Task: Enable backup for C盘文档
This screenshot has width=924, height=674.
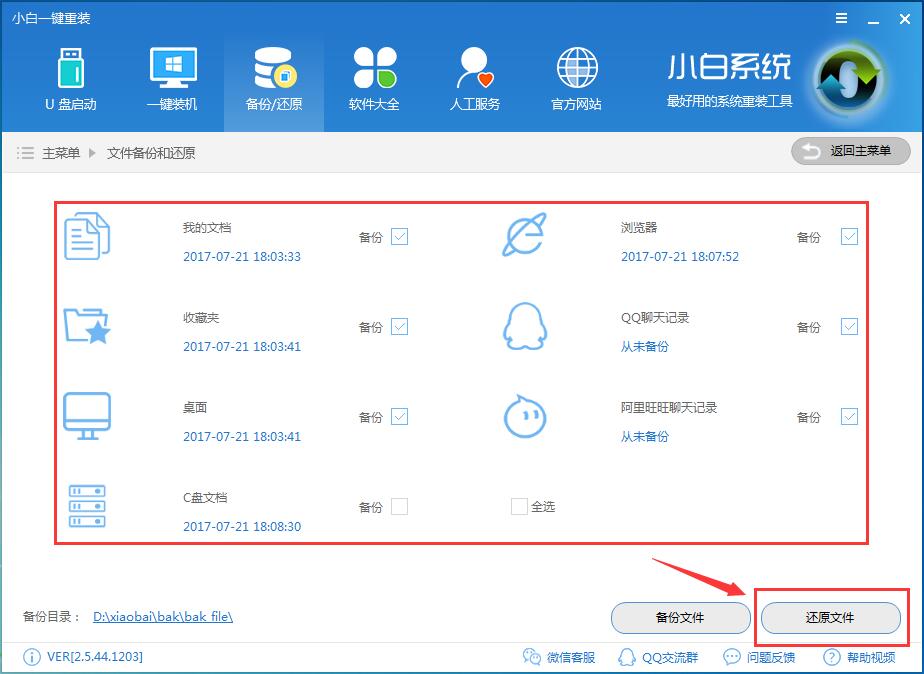Action: tap(399, 506)
